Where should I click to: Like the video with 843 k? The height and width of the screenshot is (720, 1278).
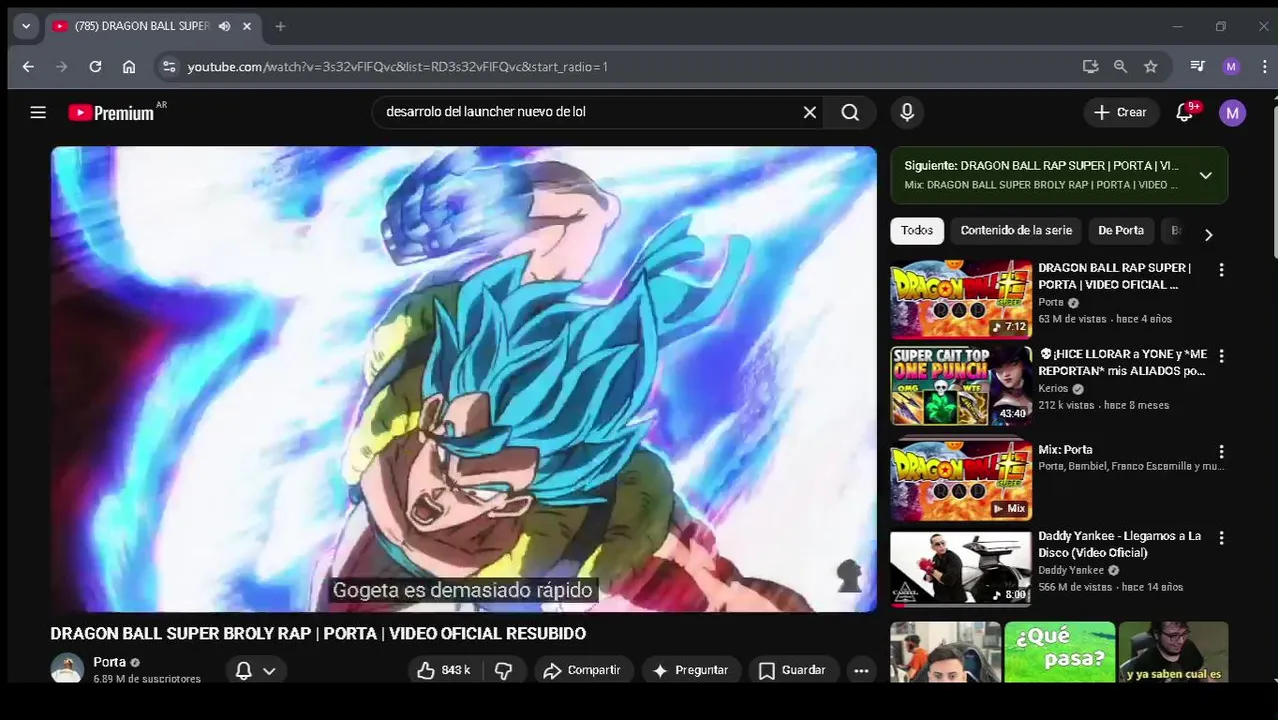pos(443,670)
